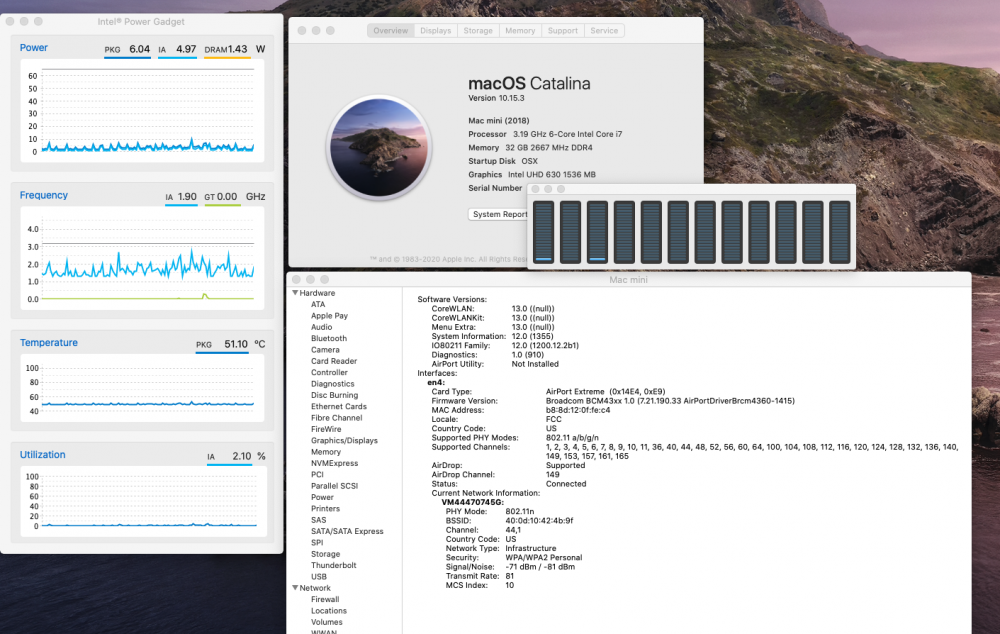Click the System Report button

tap(499, 214)
